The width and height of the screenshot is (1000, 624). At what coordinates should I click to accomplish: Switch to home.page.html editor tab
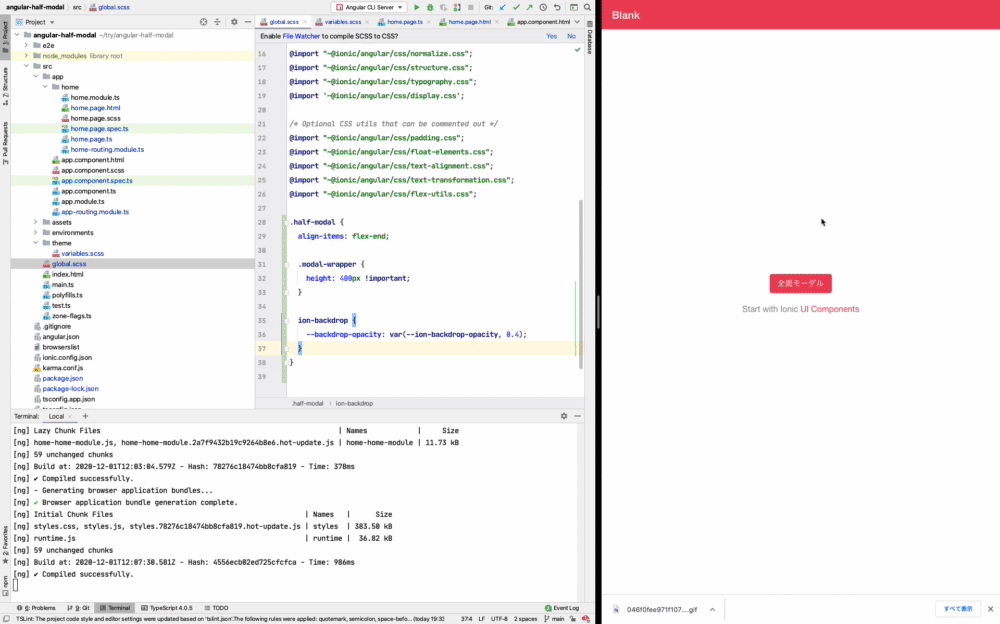[x=469, y=22]
